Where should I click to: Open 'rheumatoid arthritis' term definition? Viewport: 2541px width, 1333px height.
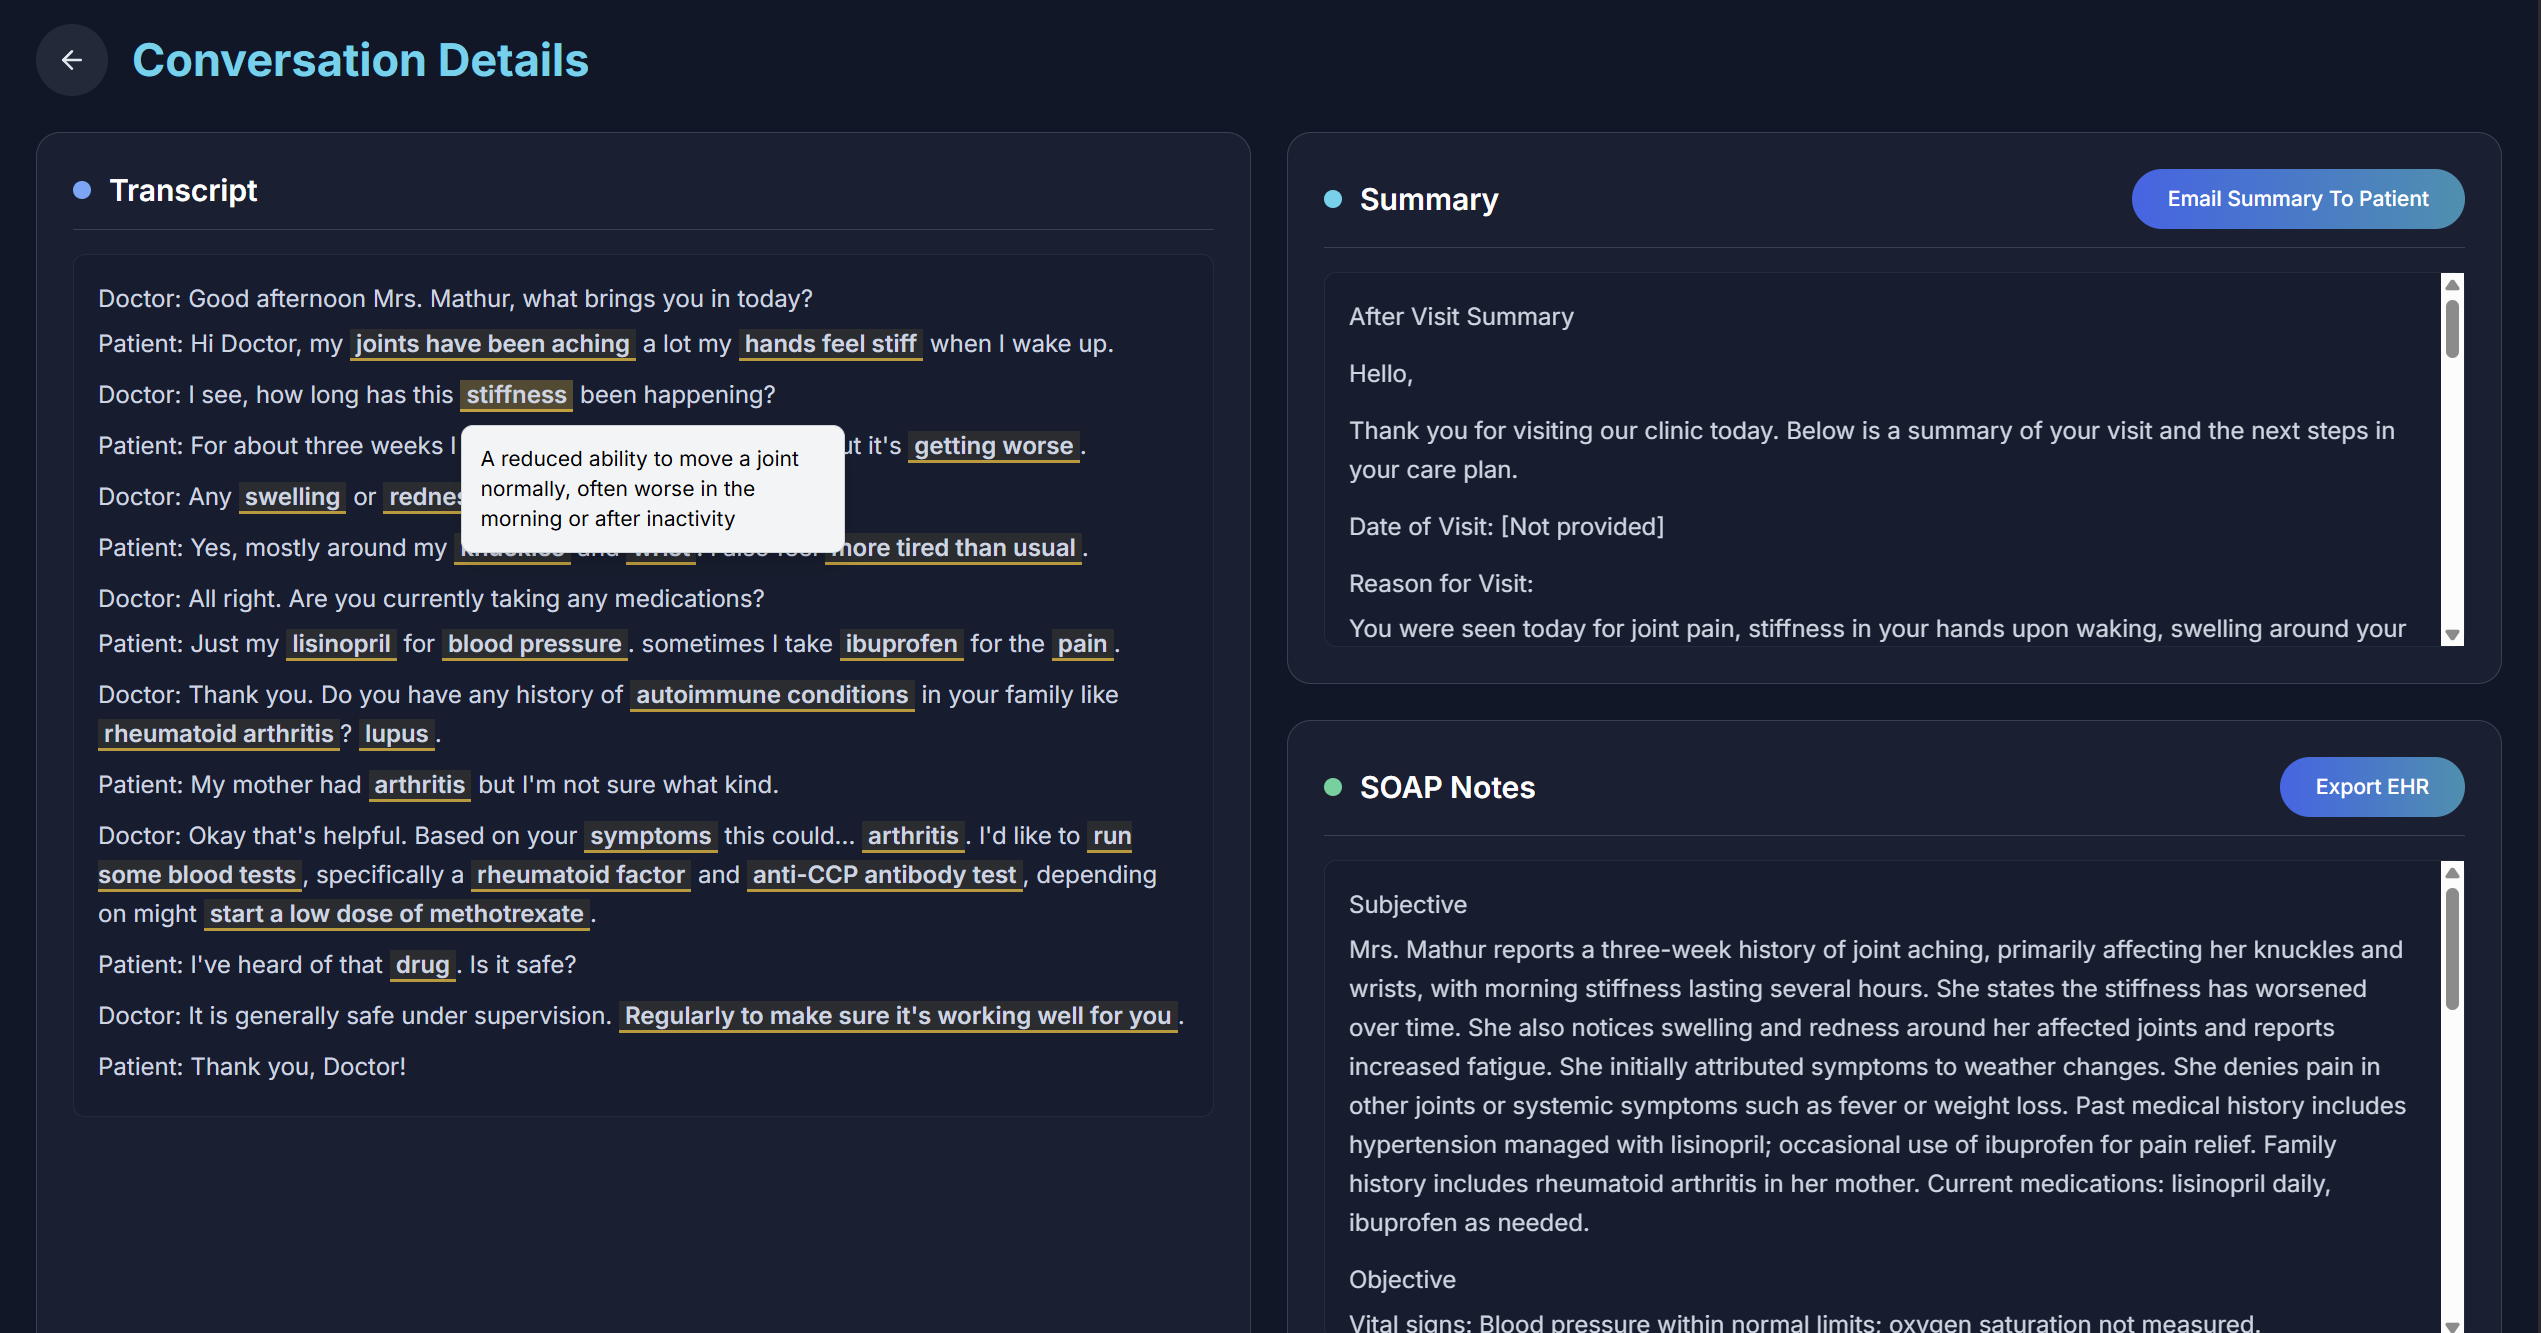(x=218, y=734)
